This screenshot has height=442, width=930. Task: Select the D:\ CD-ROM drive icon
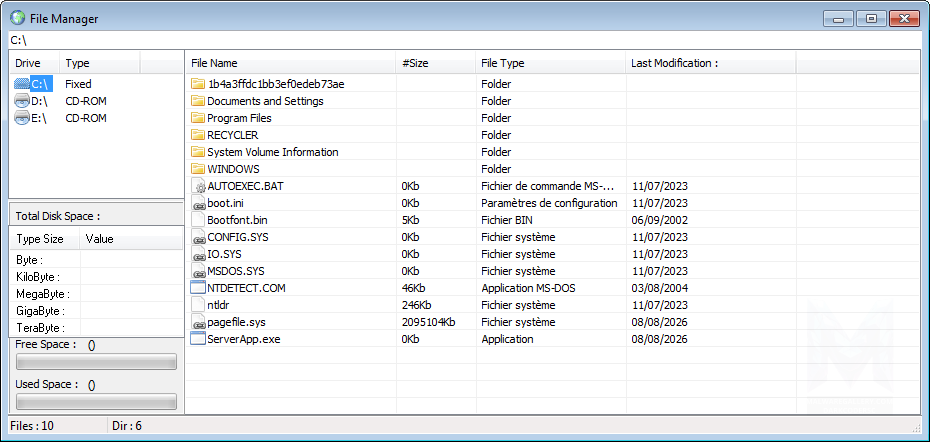pos(21,101)
